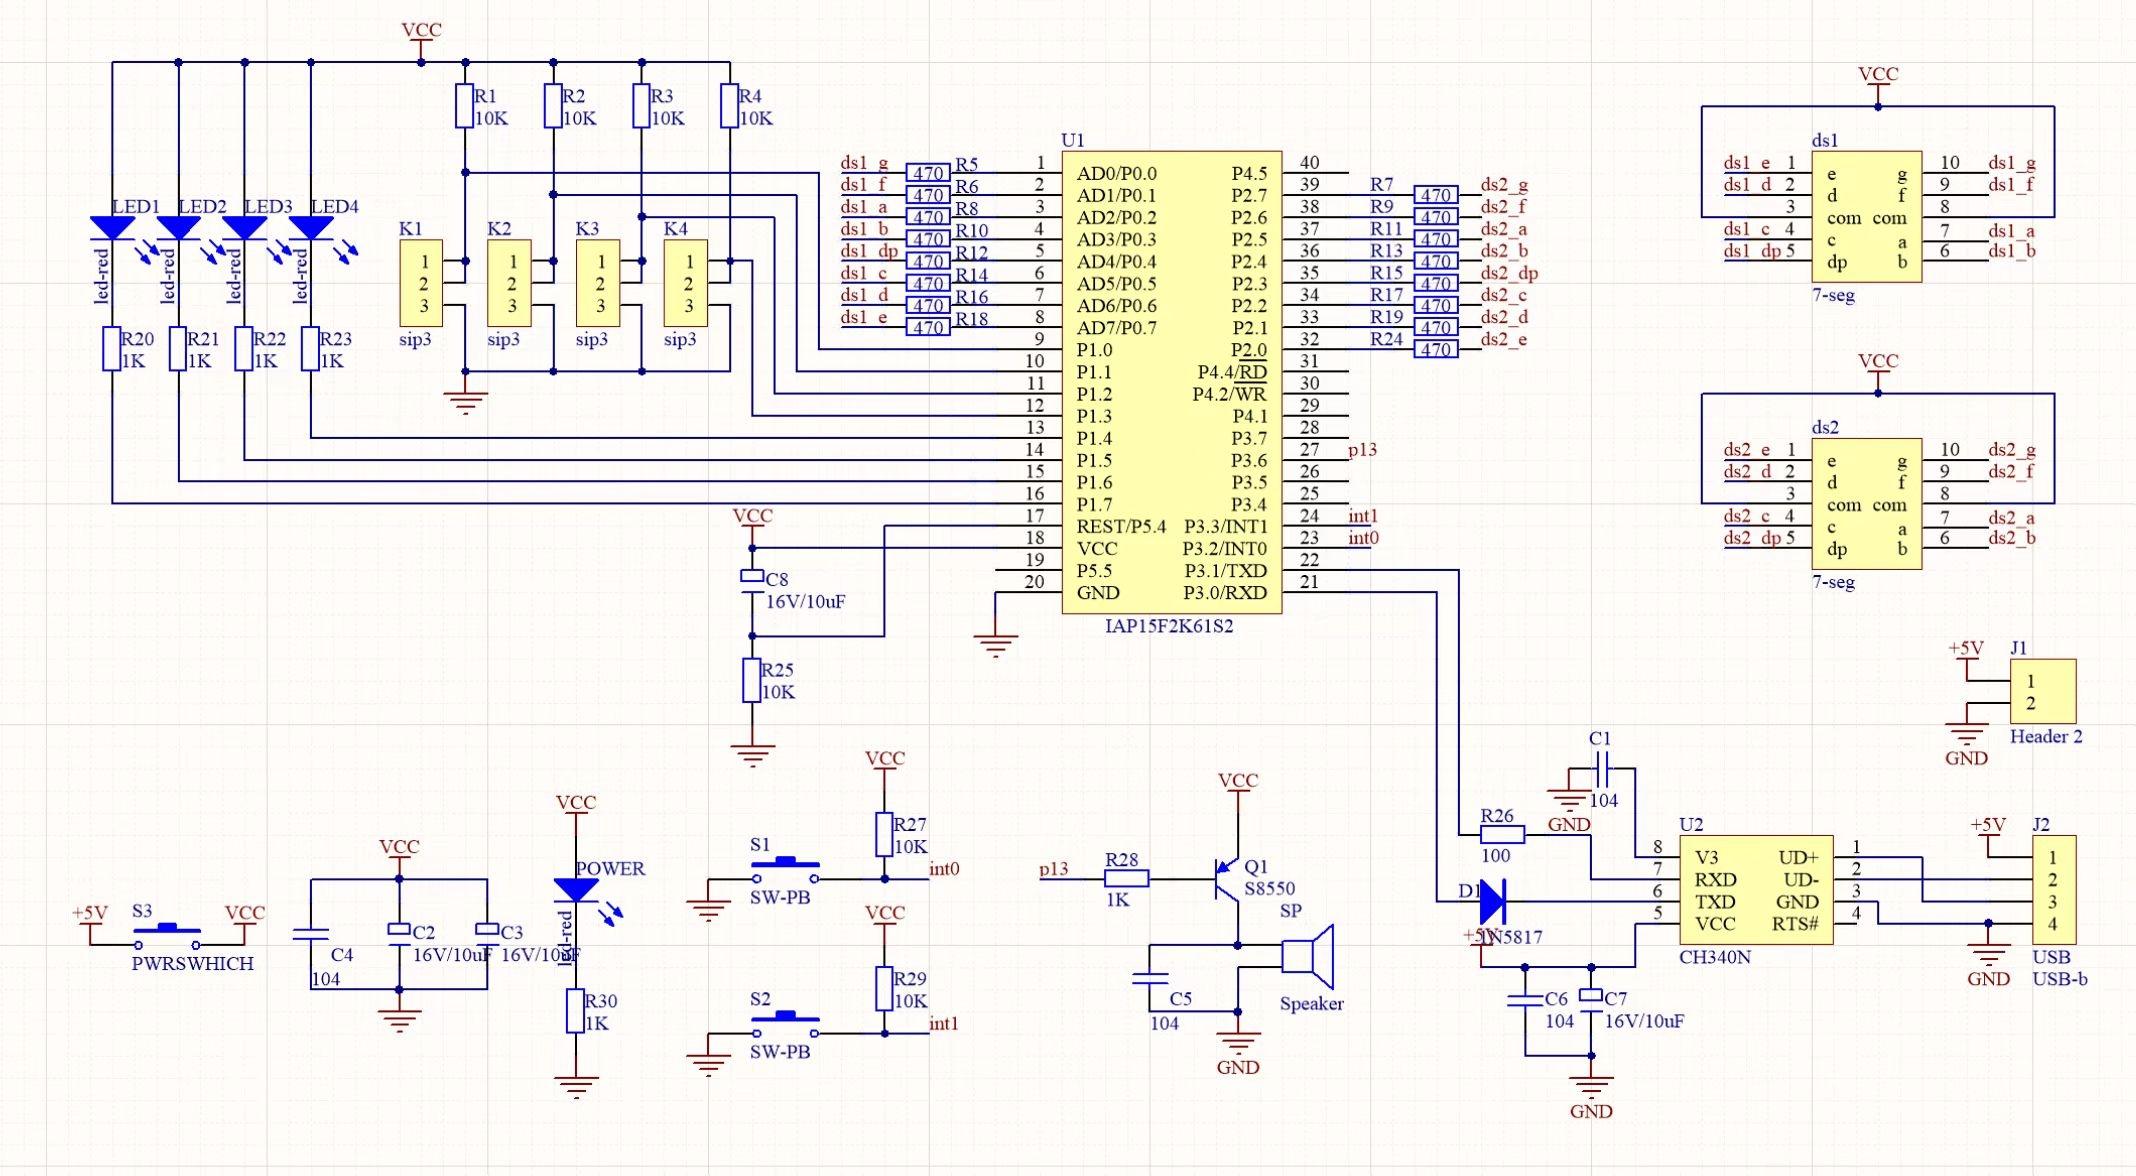Viewport: 2136px width, 1176px height.
Task: Select resistor R25 10K below C8
Action: pos(752,680)
